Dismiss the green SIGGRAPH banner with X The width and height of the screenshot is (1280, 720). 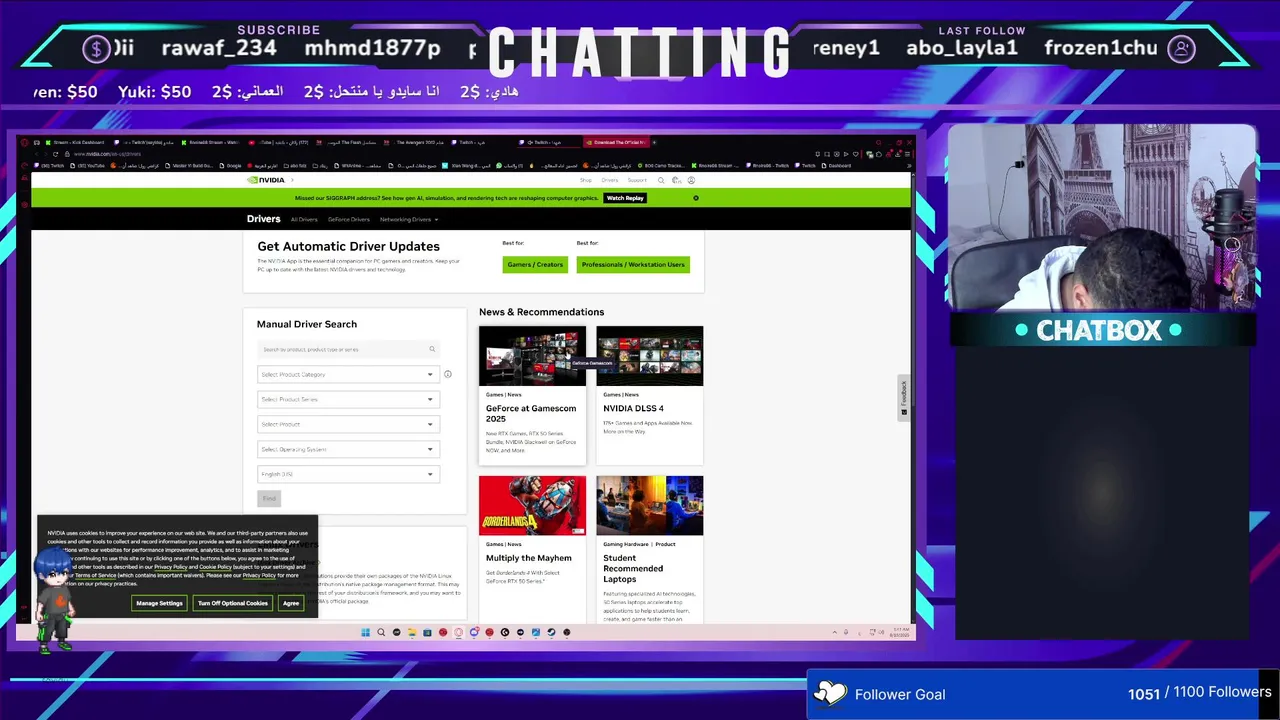[696, 198]
